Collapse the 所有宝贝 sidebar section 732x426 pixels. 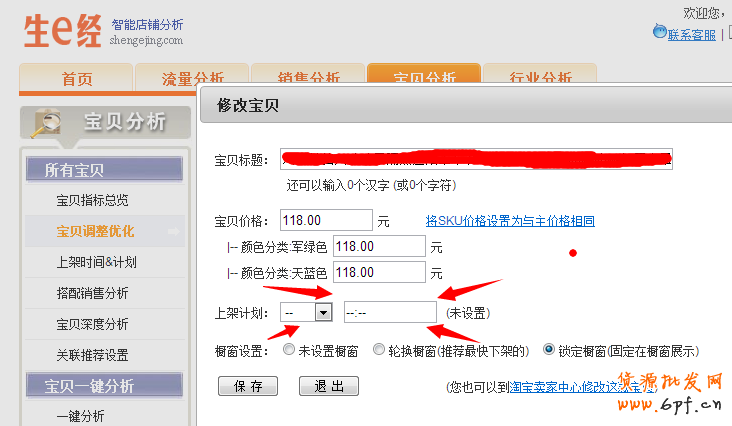(x=103, y=170)
